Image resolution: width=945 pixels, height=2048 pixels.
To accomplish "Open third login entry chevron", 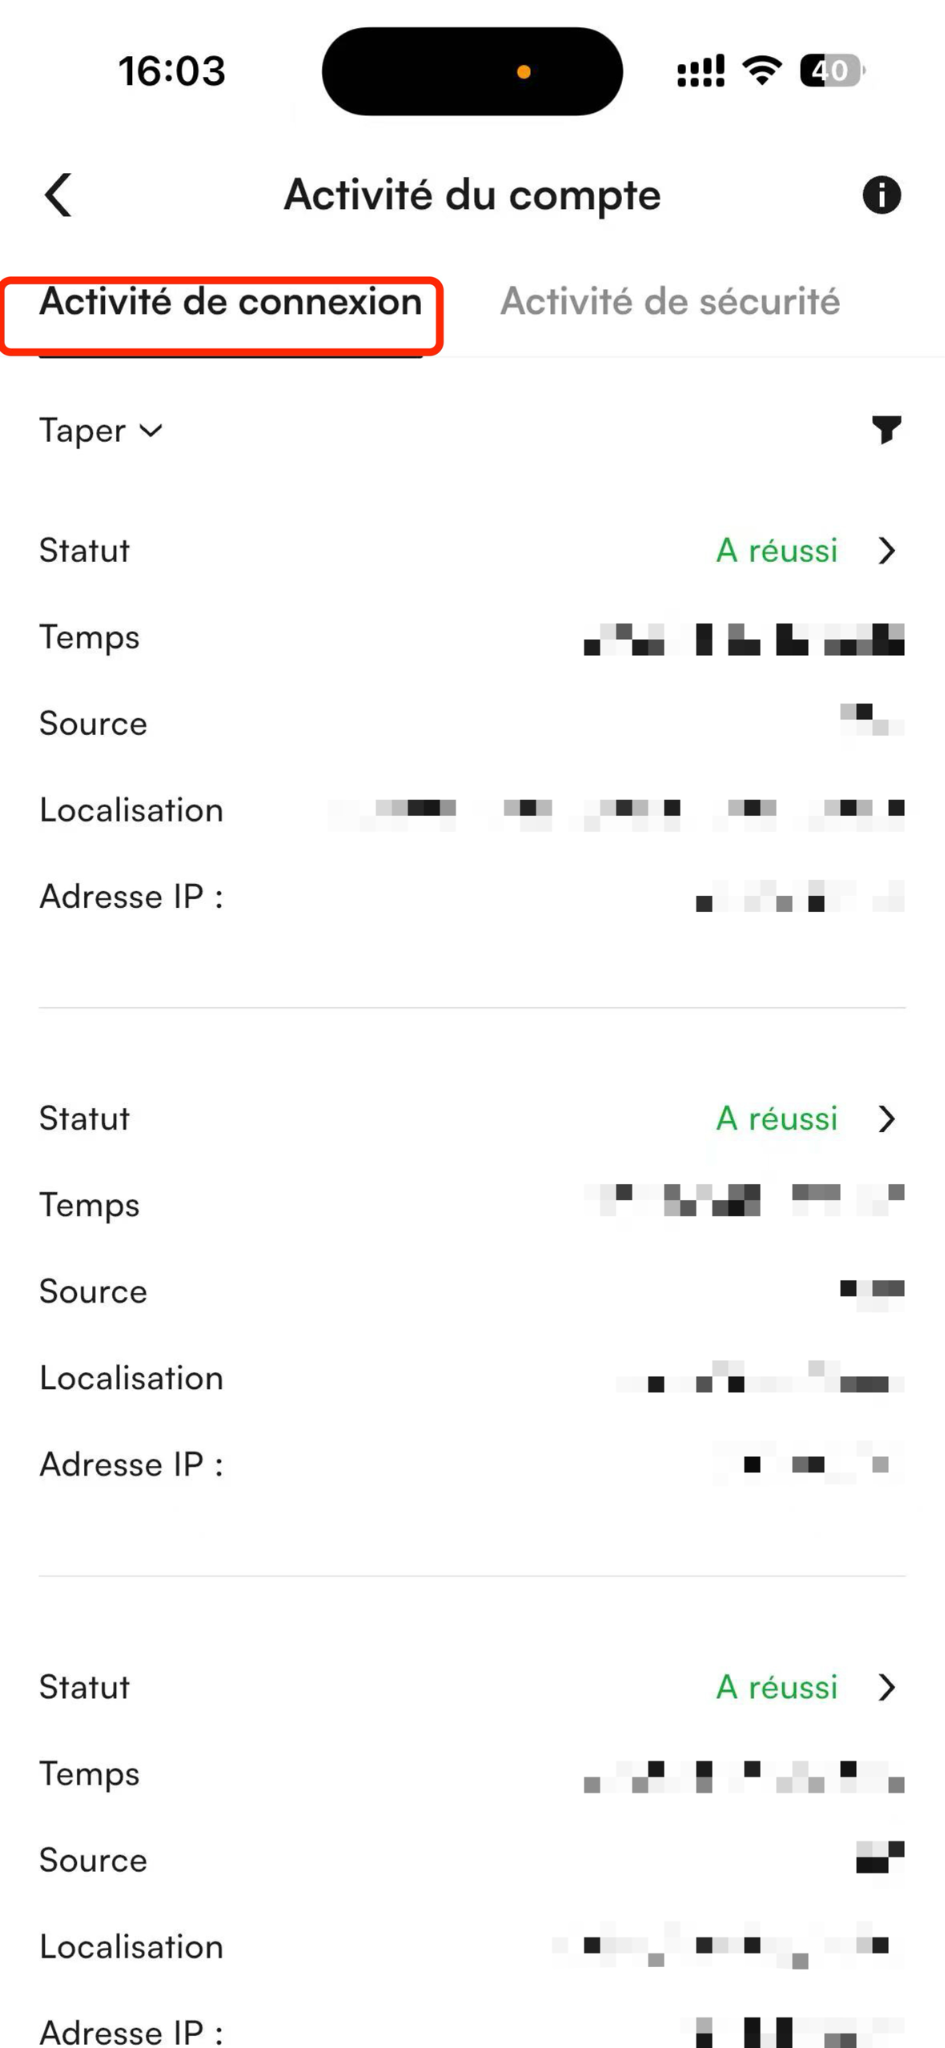I will (x=886, y=1688).
